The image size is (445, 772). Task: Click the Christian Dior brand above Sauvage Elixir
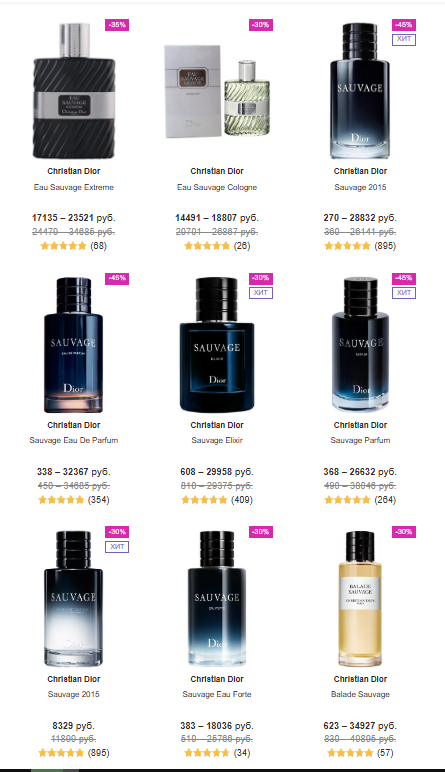(217, 425)
